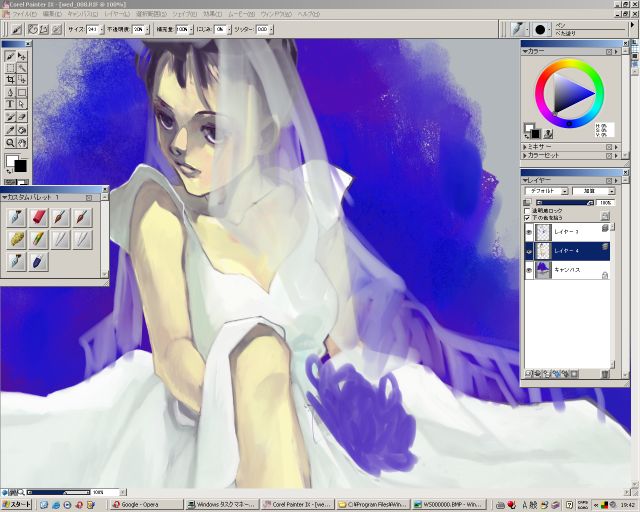This screenshot has width=640, height=512.
Task: Expand the カラーセット panel
Action: (525, 156)
